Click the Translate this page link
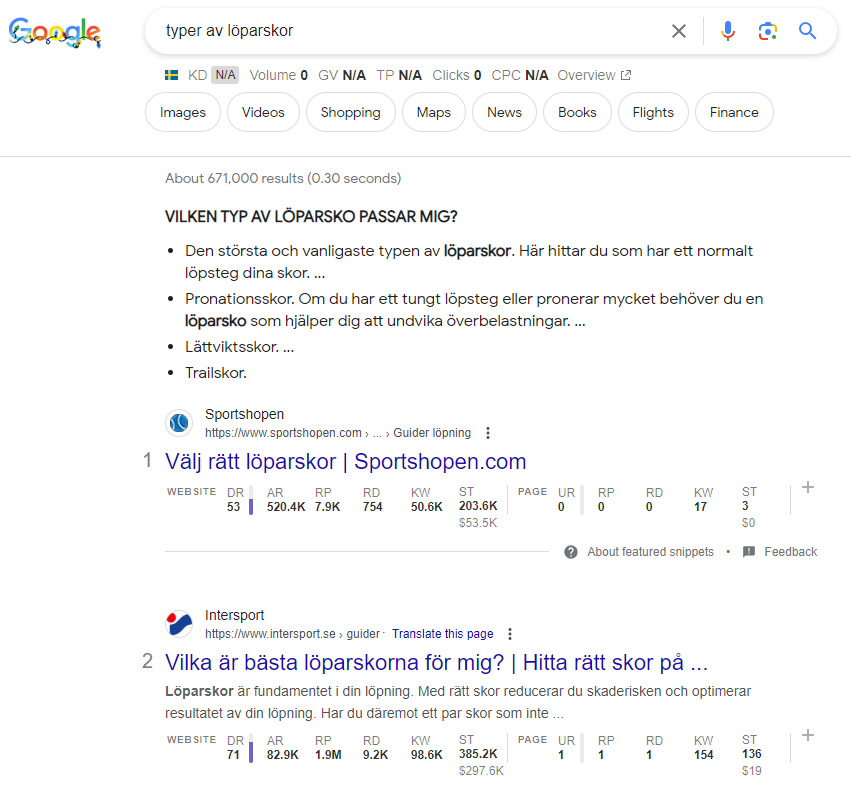The image size is (851, 809). pyautogui.click(x=443, y=633)
